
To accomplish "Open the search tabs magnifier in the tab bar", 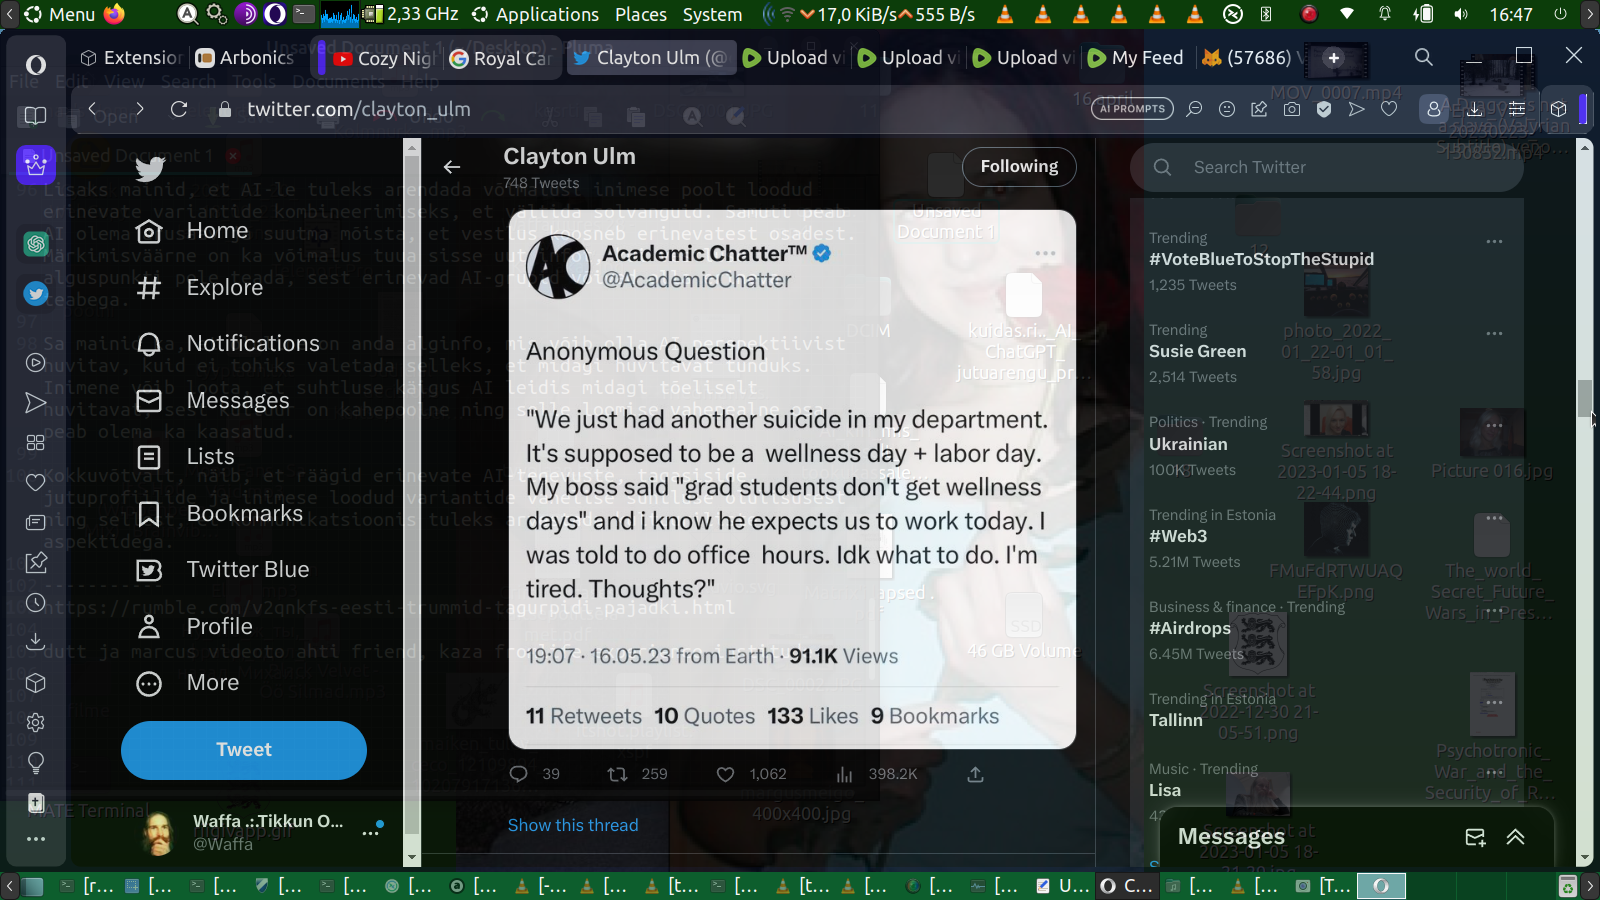I will click(x=1424, y=57).
